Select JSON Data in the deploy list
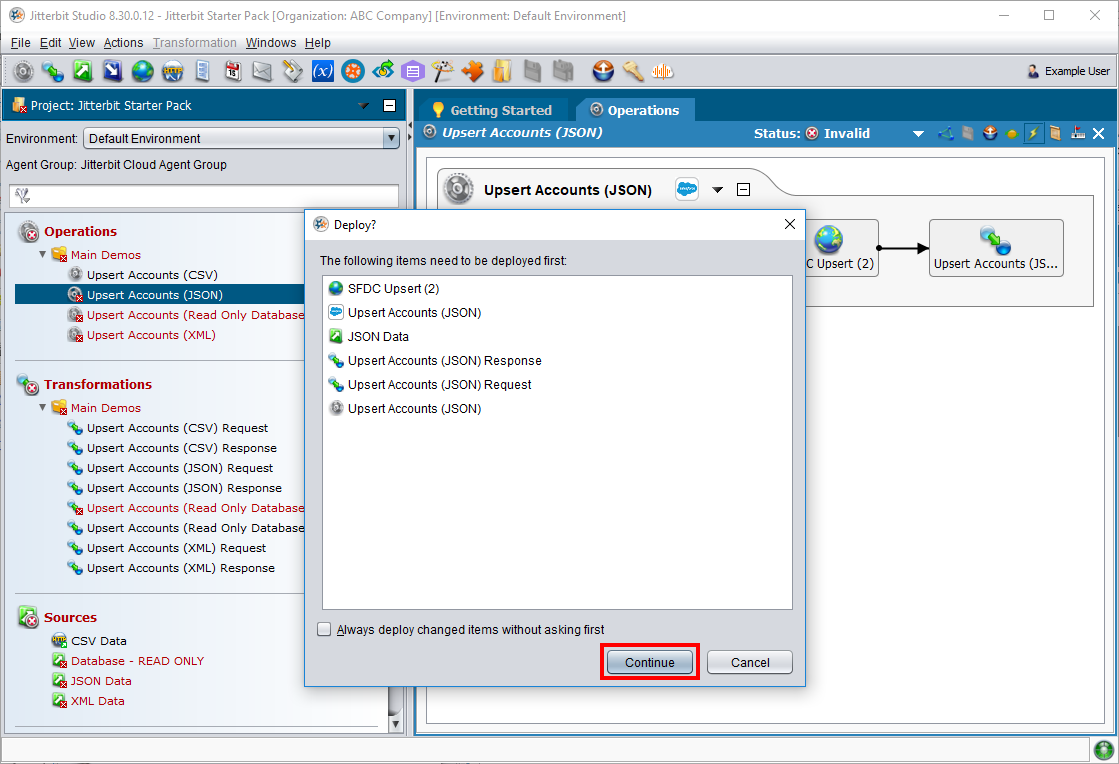 378,337
